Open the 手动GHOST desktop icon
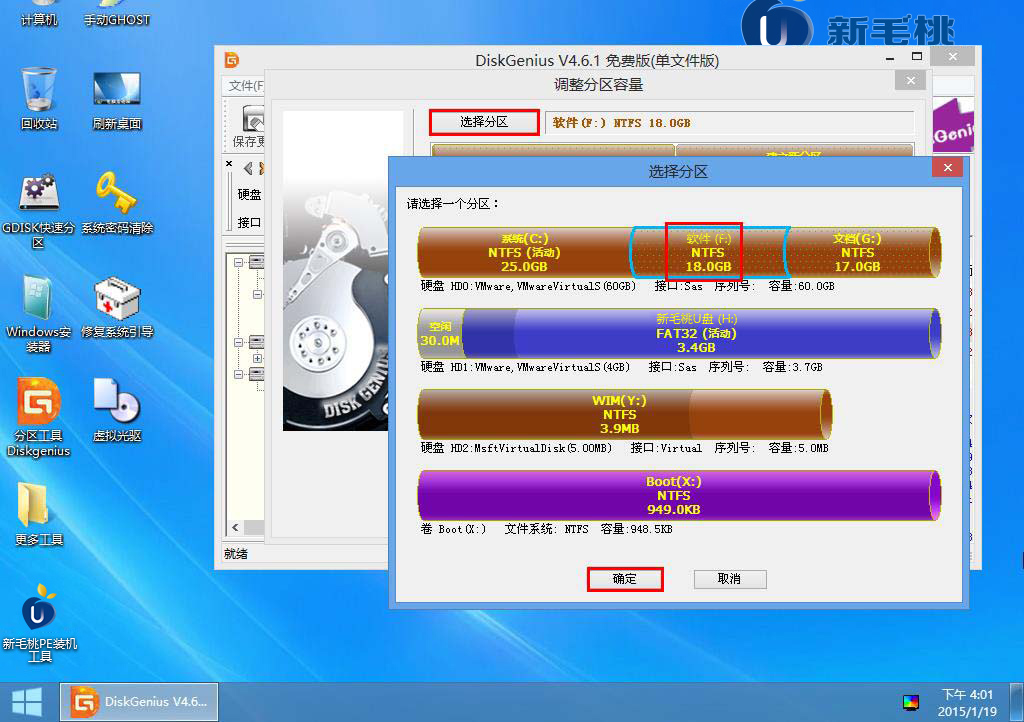 117,13
